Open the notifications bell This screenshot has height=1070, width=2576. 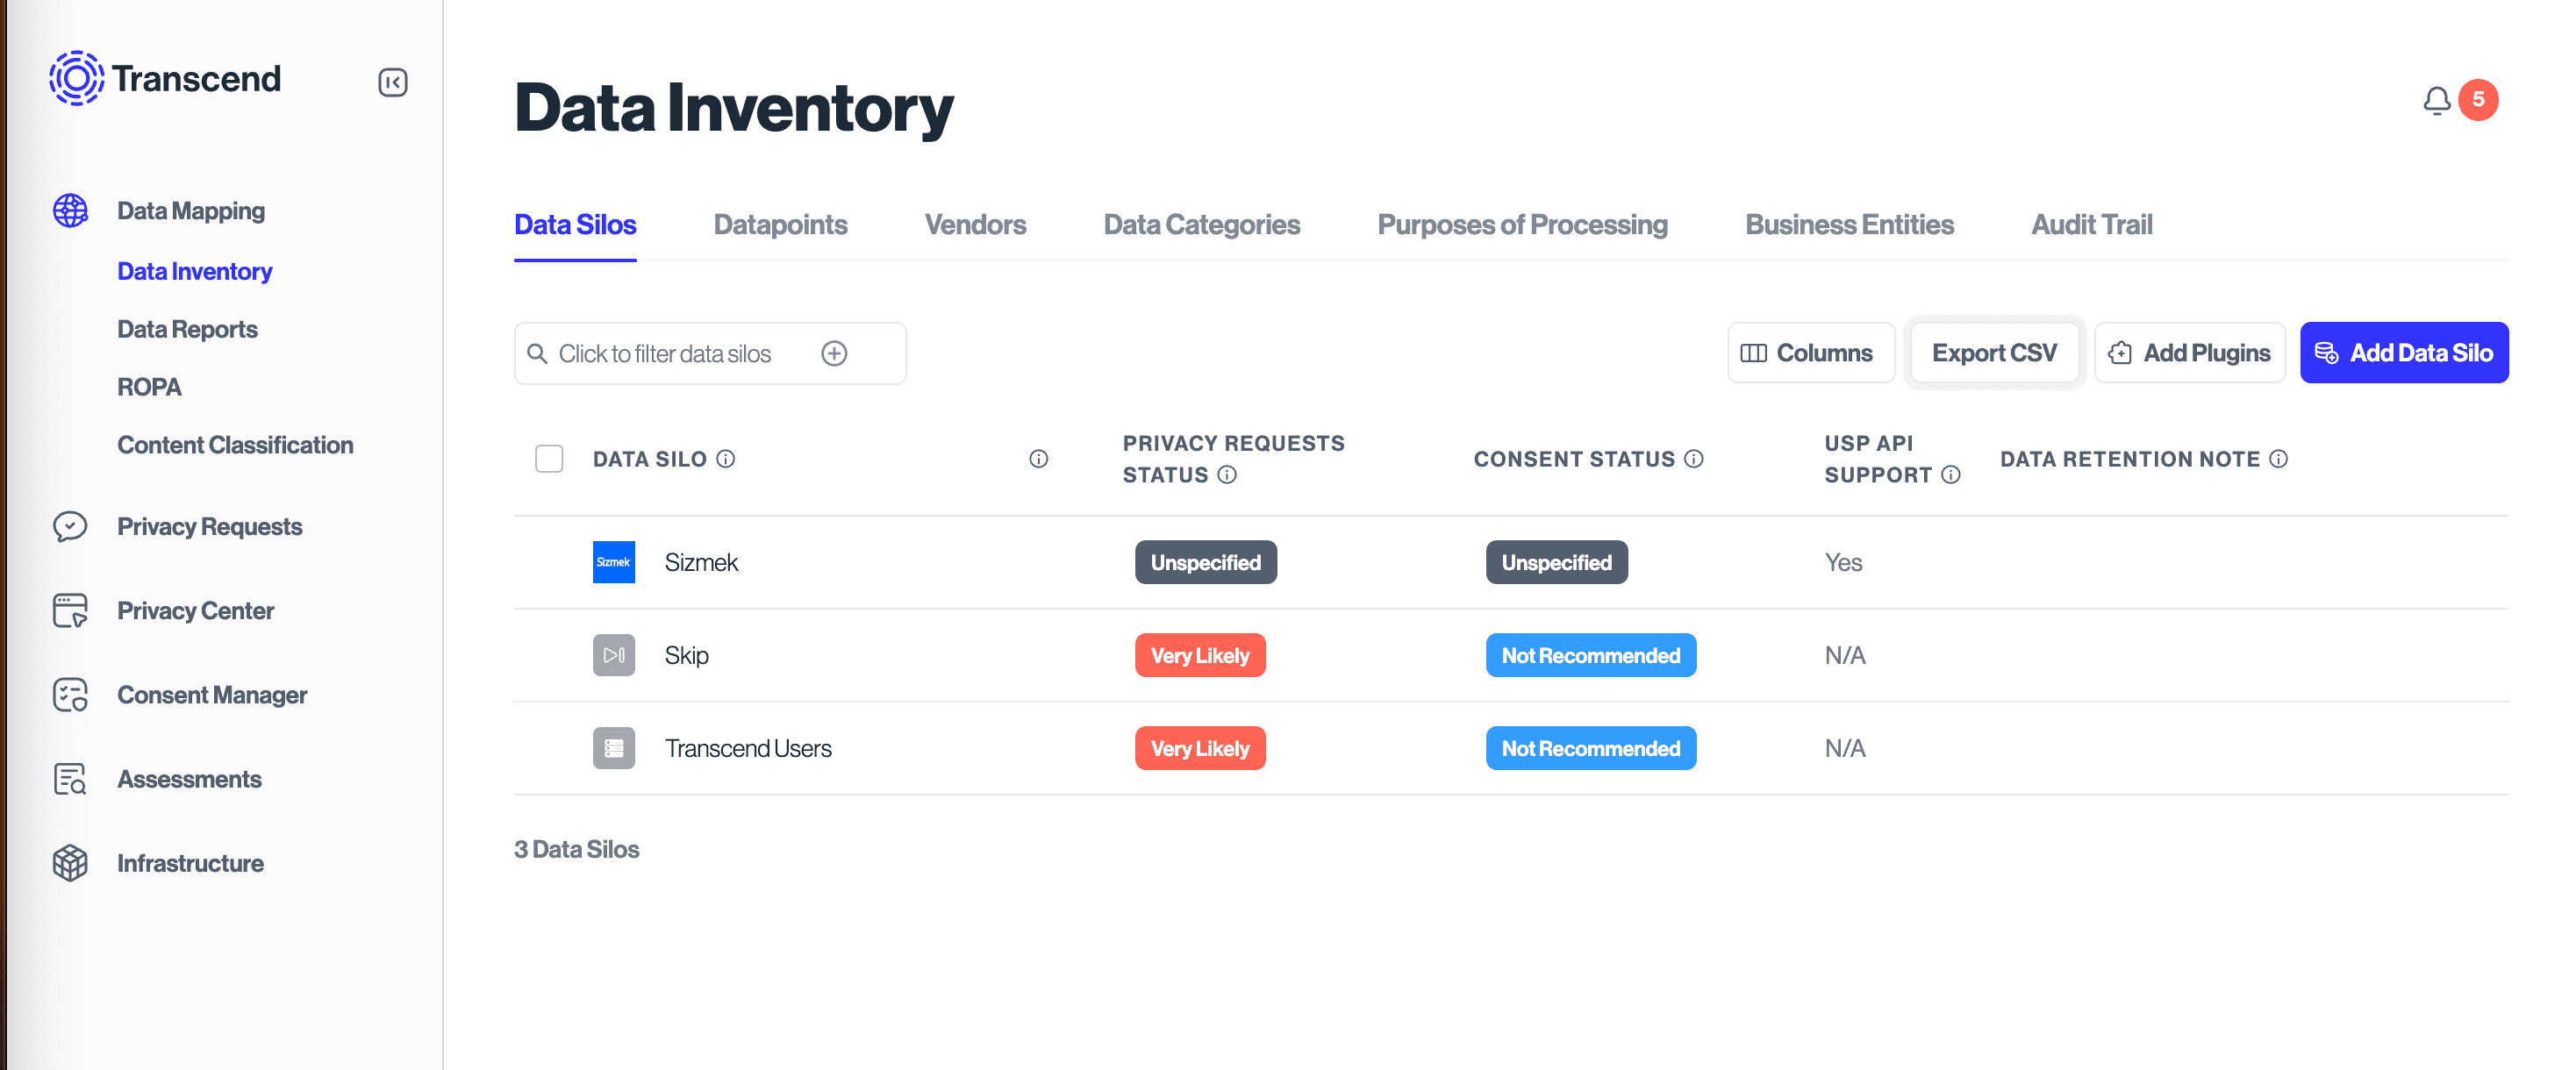coord(2436,100)
